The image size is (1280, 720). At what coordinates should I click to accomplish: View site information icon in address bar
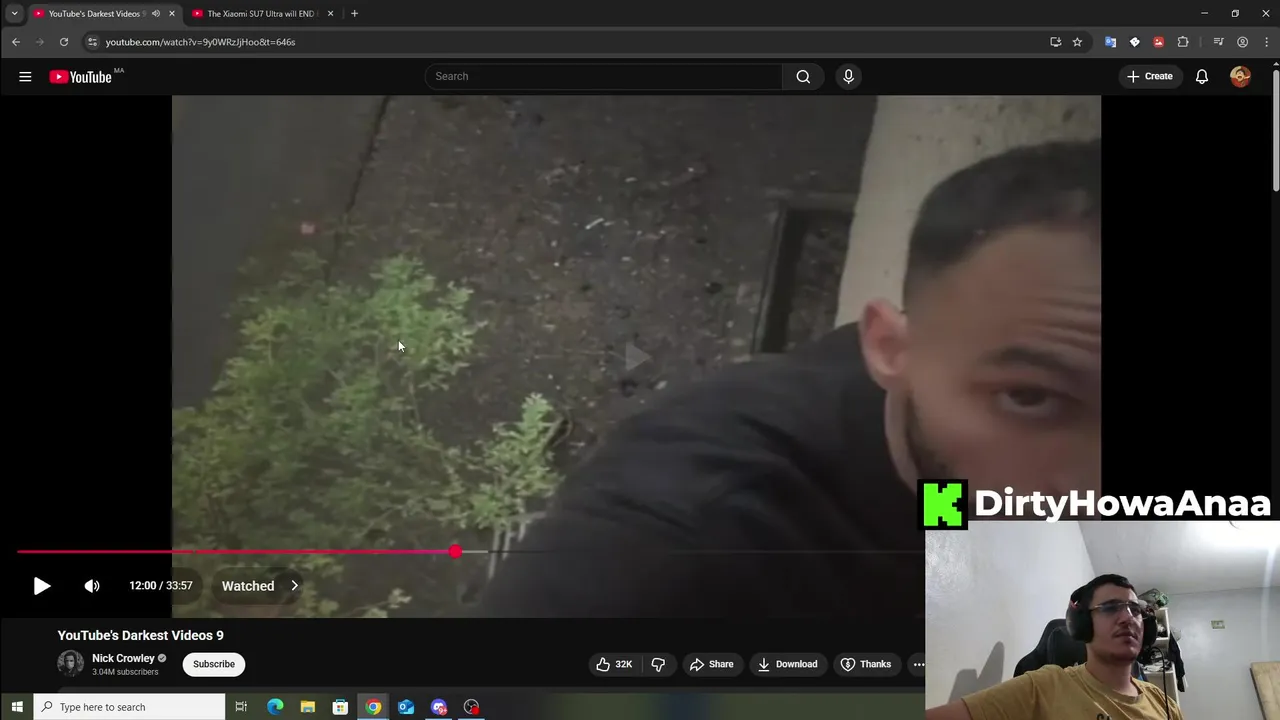point(92,42)
